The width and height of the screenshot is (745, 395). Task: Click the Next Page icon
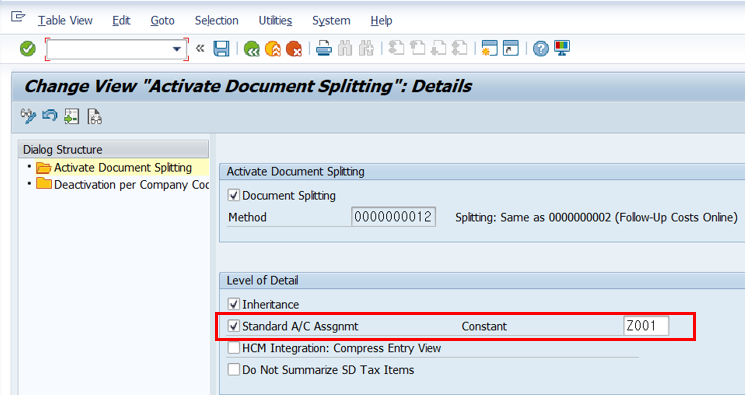pos(439,48)
